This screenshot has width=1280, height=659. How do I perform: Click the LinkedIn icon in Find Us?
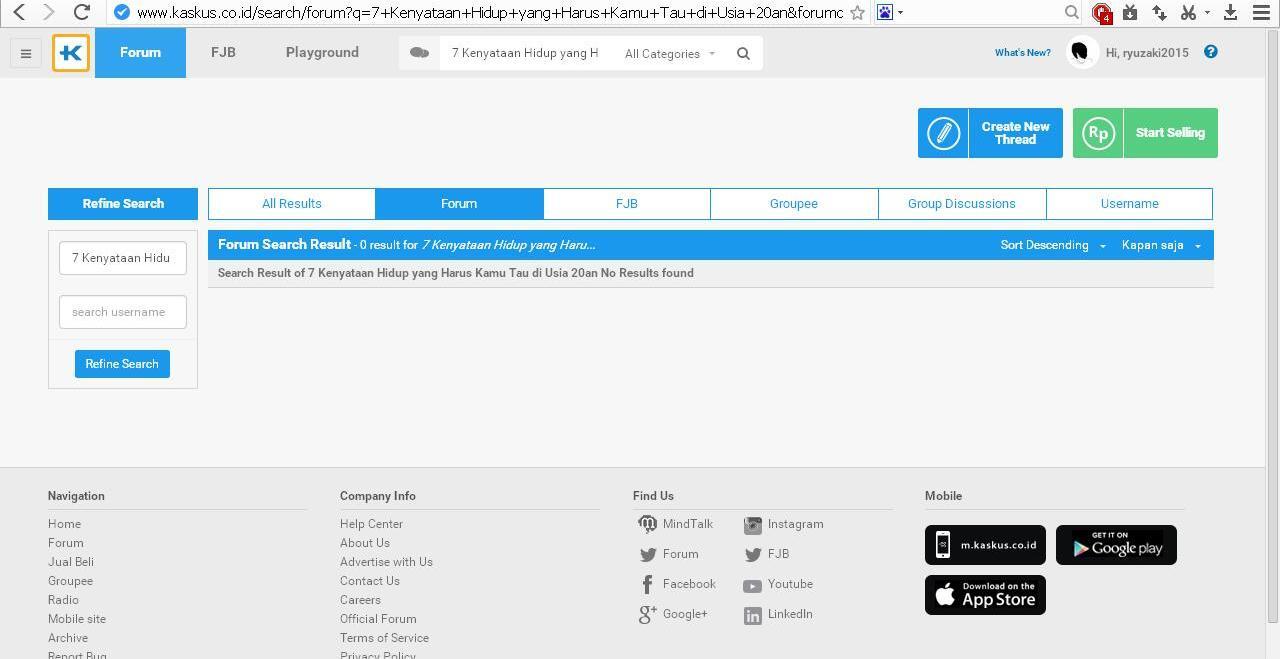click(753, 616)
